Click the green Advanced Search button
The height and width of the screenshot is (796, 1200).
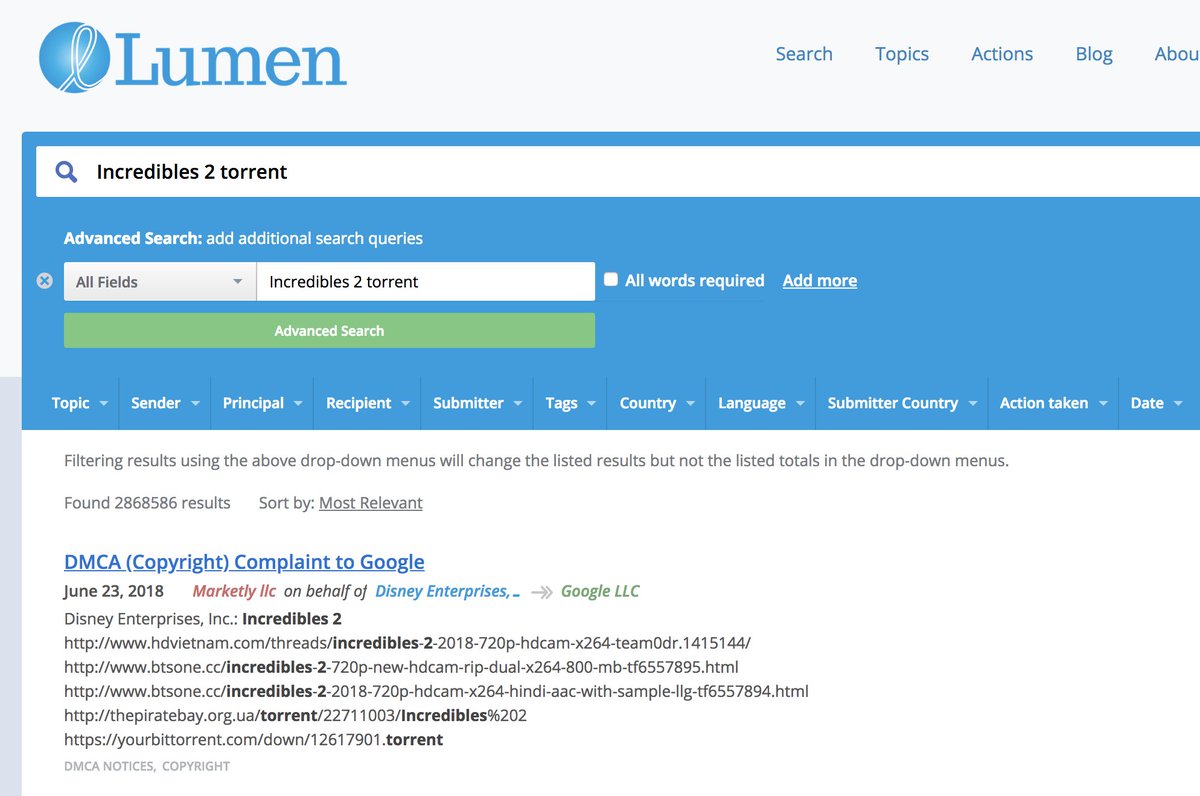[x=329, y=330]
